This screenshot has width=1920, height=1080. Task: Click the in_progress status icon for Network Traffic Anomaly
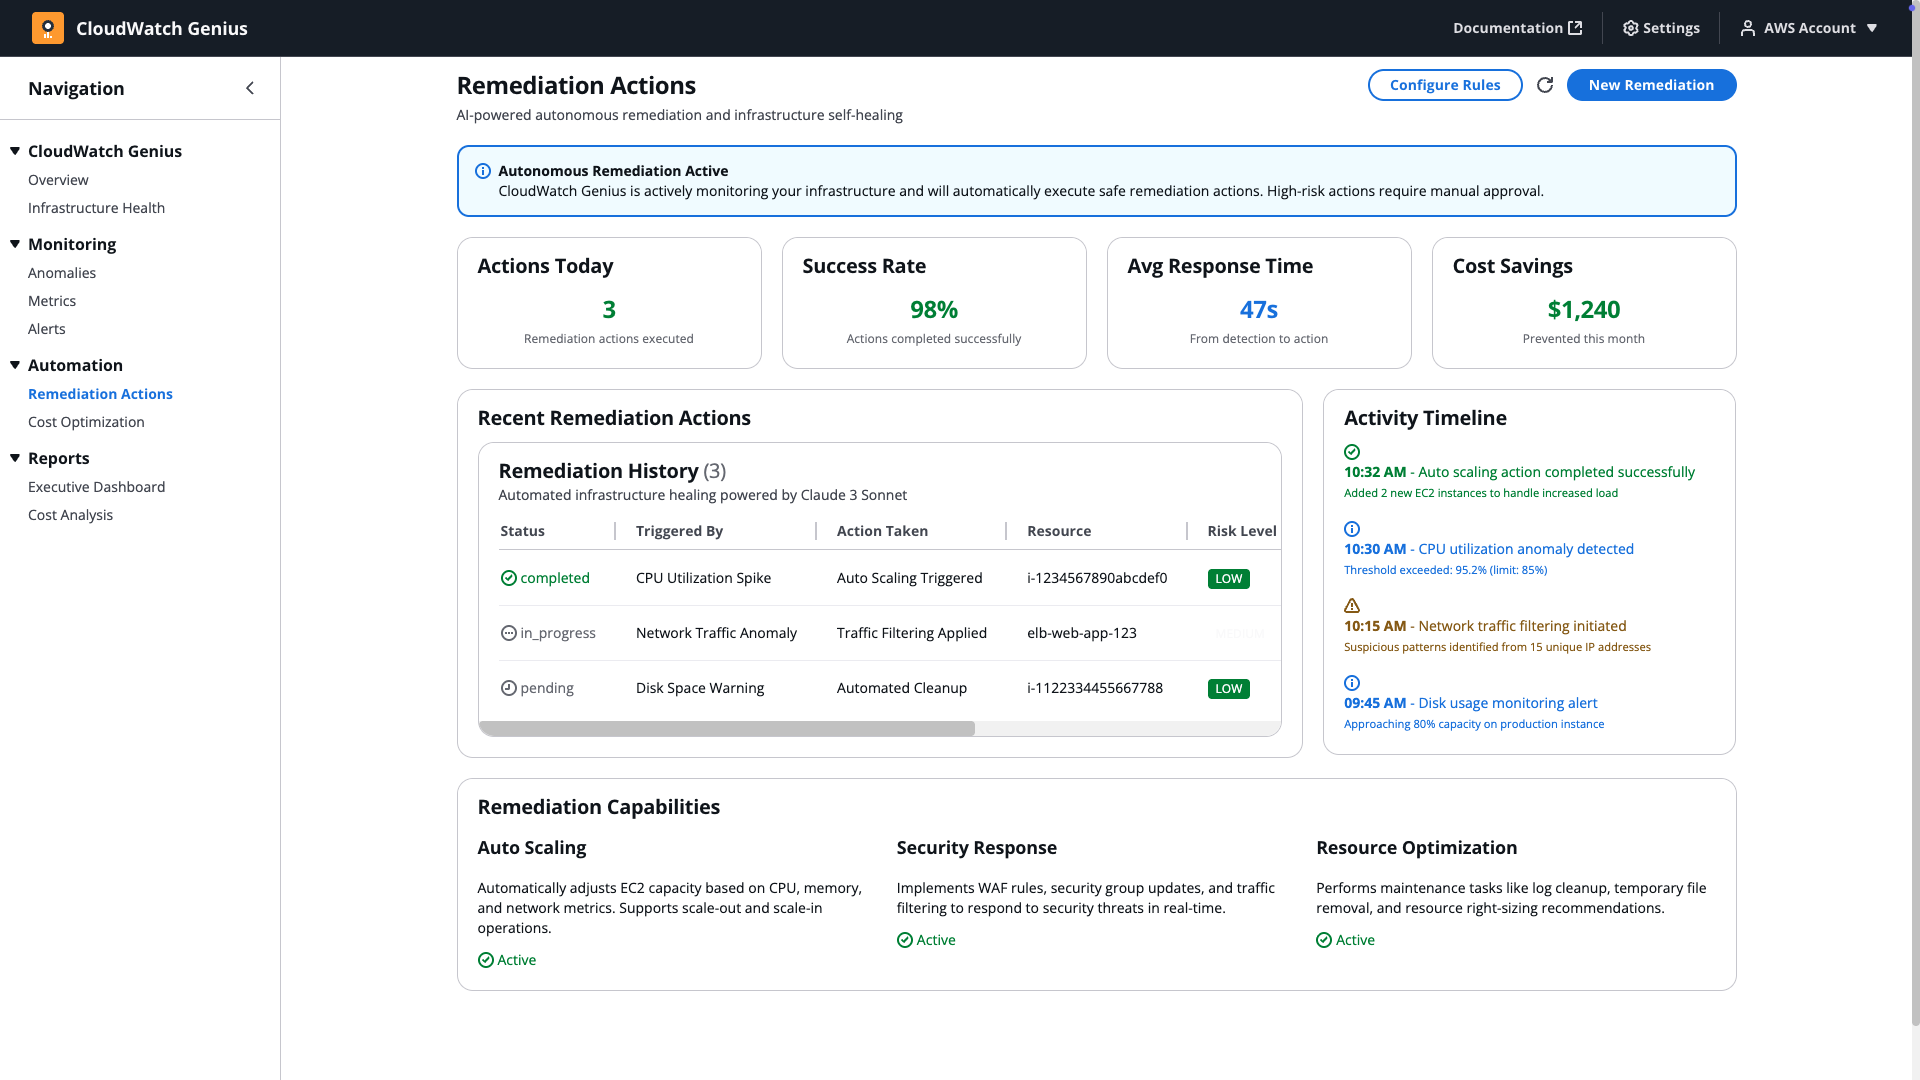(x=508, y=633)
